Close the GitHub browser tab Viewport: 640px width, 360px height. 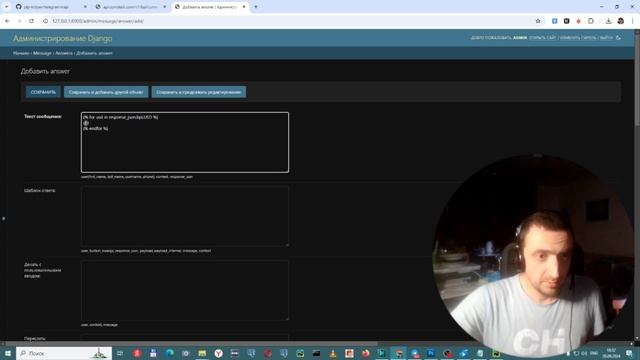tap(85, 7)
